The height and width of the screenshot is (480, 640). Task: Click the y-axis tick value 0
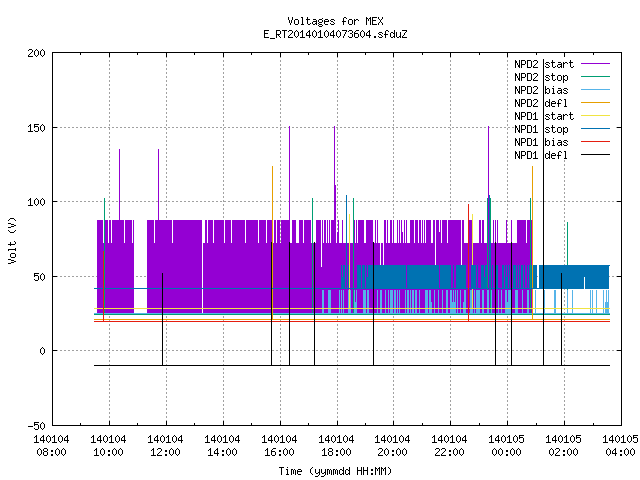(x=42, y=351)
